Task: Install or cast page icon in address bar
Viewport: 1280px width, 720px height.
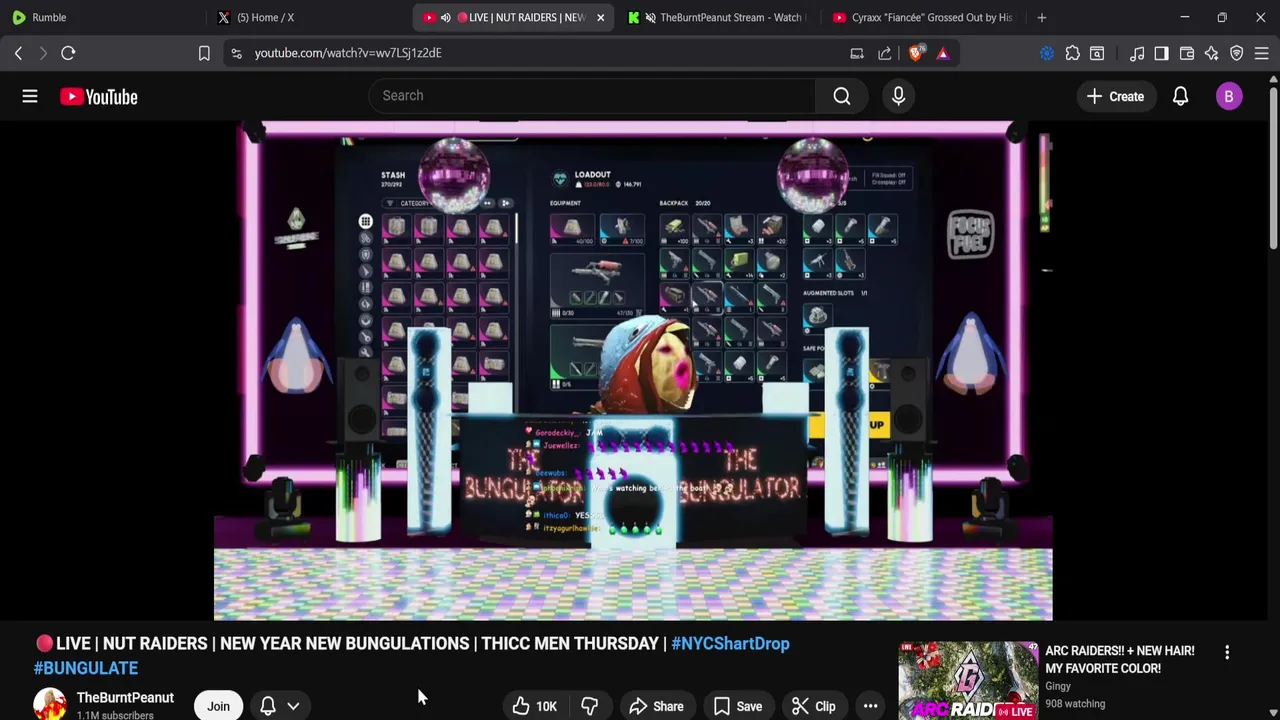Action: 857,53
